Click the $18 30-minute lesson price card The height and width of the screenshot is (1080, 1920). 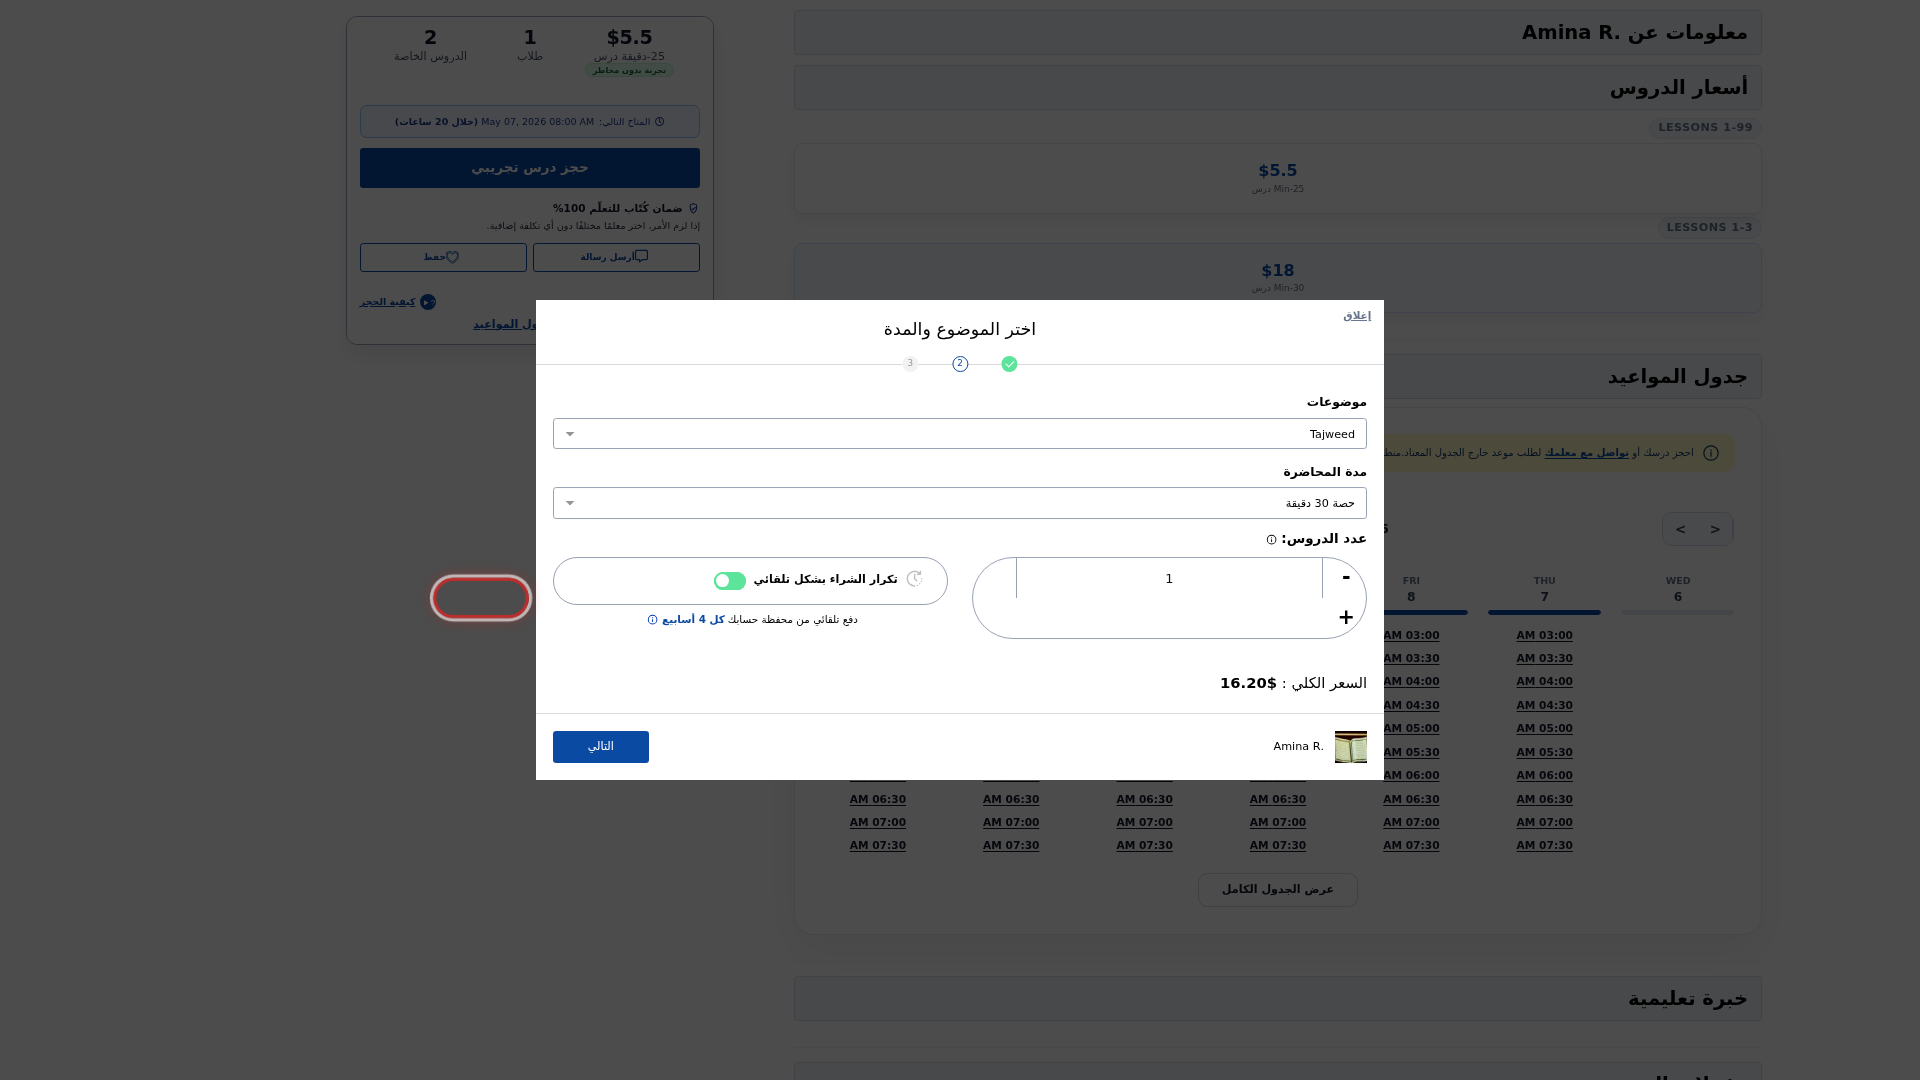(1277, 278)
